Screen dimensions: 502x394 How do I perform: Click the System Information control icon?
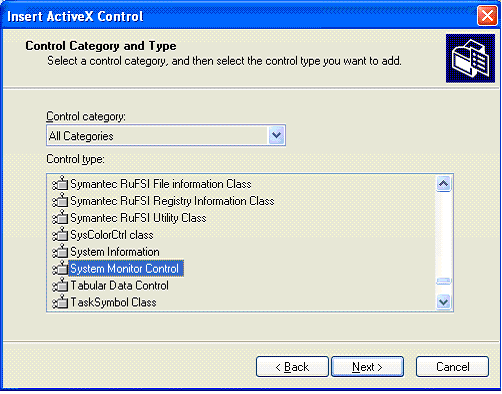click(x=60, y=252)
